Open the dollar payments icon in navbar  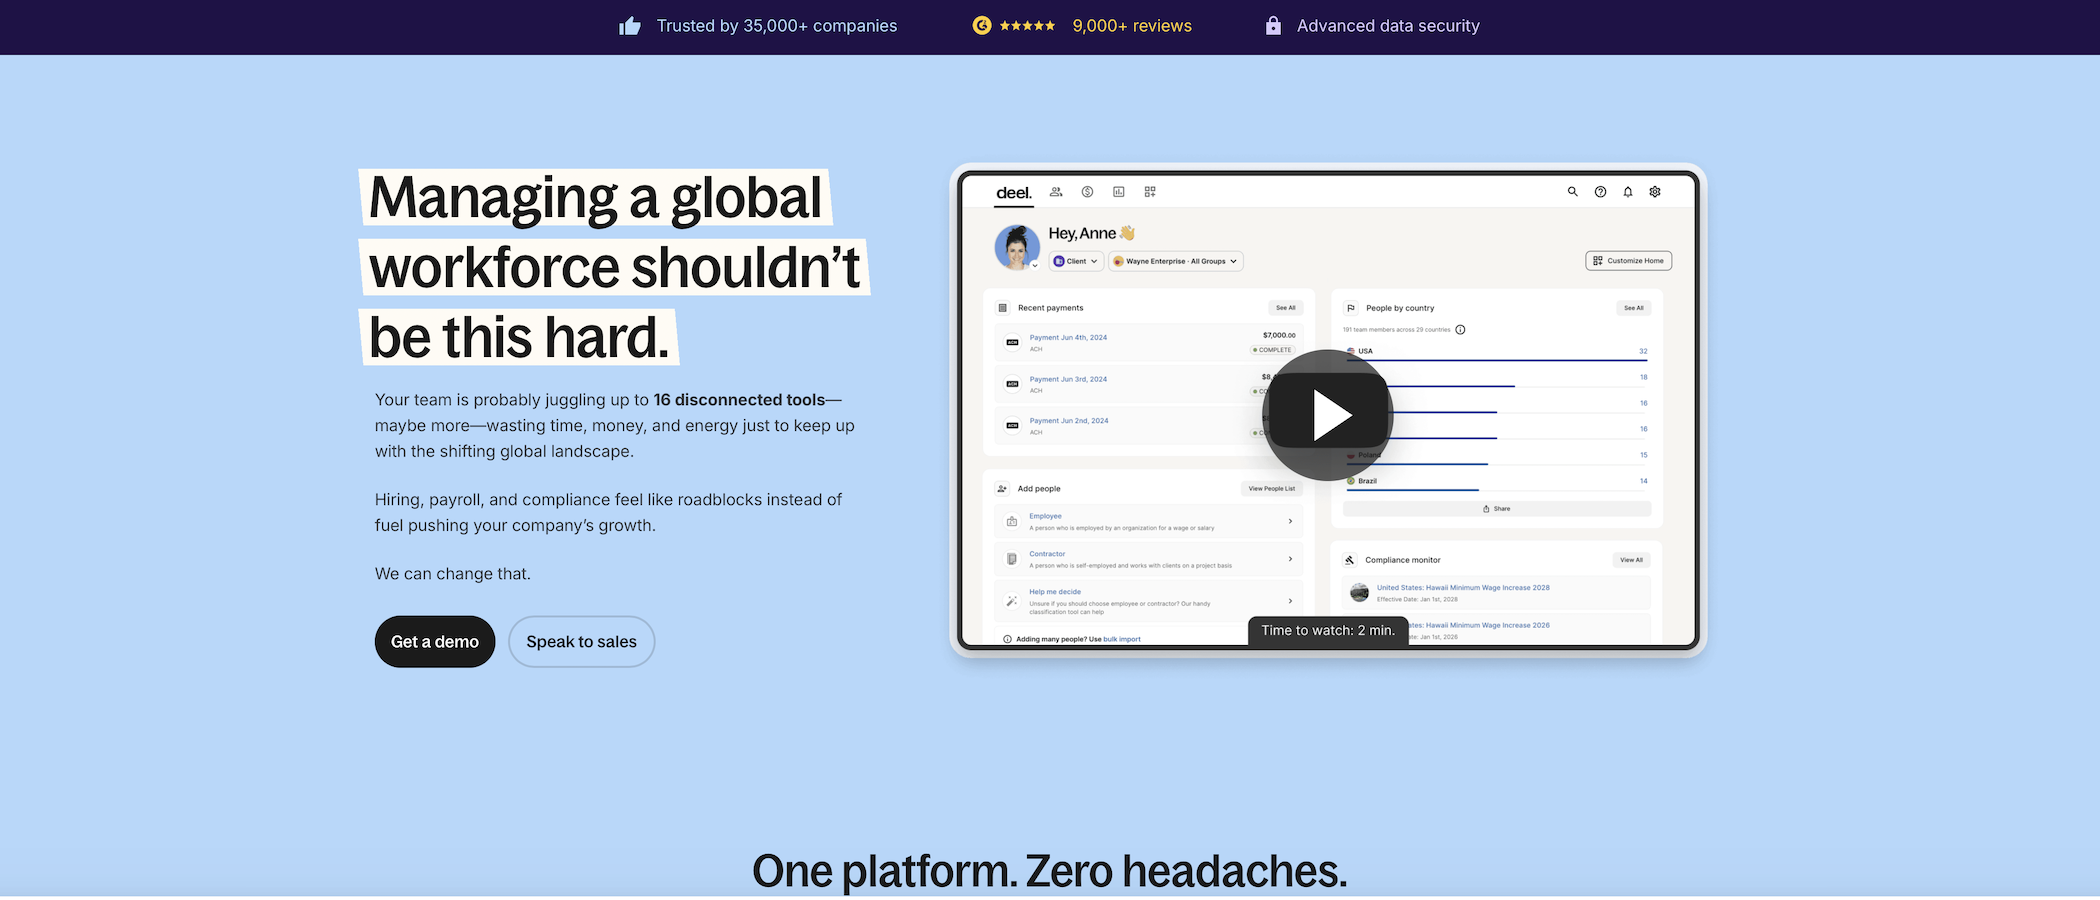point(1087,192)
